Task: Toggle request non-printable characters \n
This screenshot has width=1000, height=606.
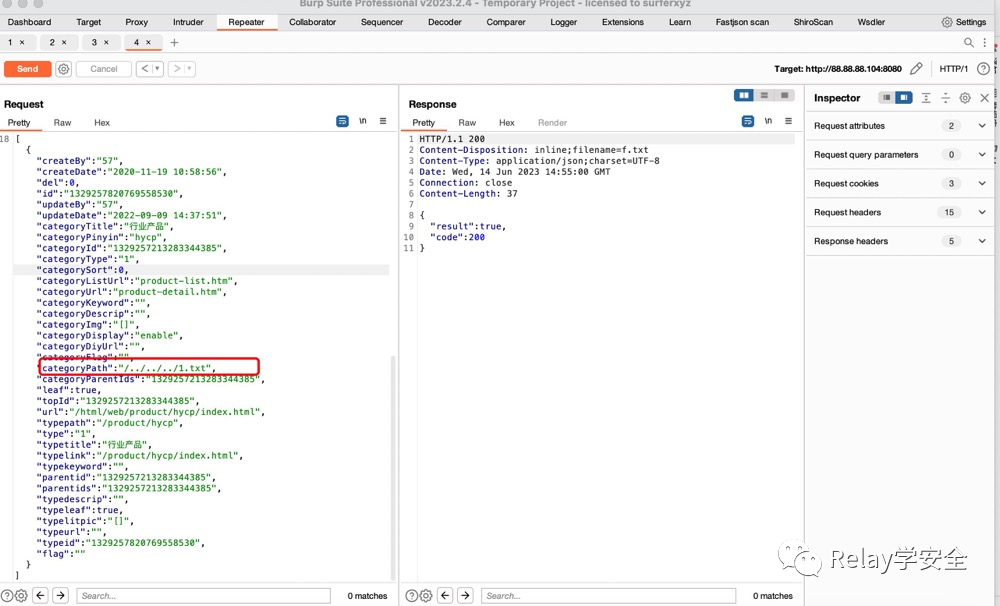Action: pyautogui.click(x=363, y=121)
